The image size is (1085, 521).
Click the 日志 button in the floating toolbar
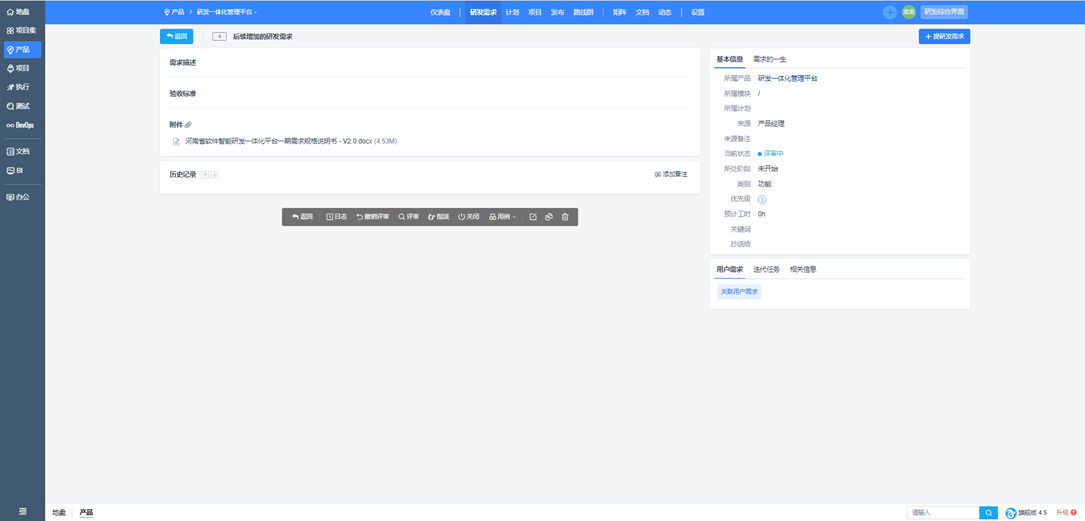pos(337,217)
